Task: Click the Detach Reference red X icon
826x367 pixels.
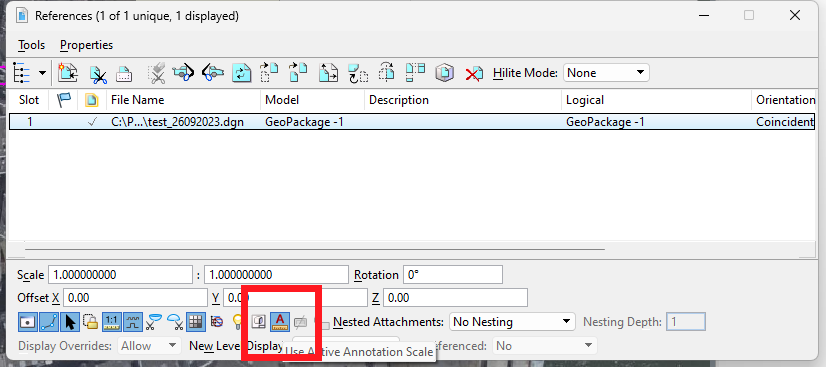Action: (x=474, y=73)
